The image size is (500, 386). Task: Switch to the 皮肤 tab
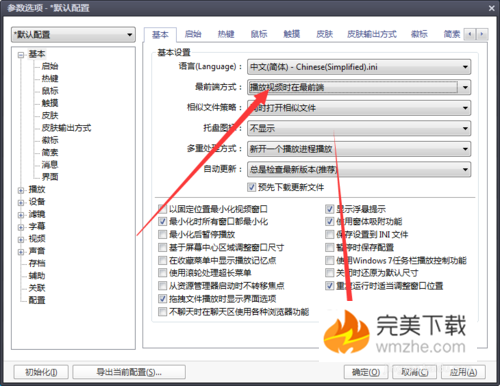pyautogui.click(x=325, y=34)
